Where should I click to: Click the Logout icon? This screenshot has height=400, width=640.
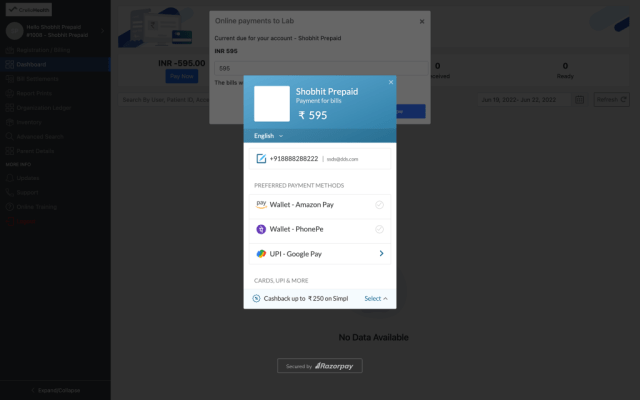[10, 221]
